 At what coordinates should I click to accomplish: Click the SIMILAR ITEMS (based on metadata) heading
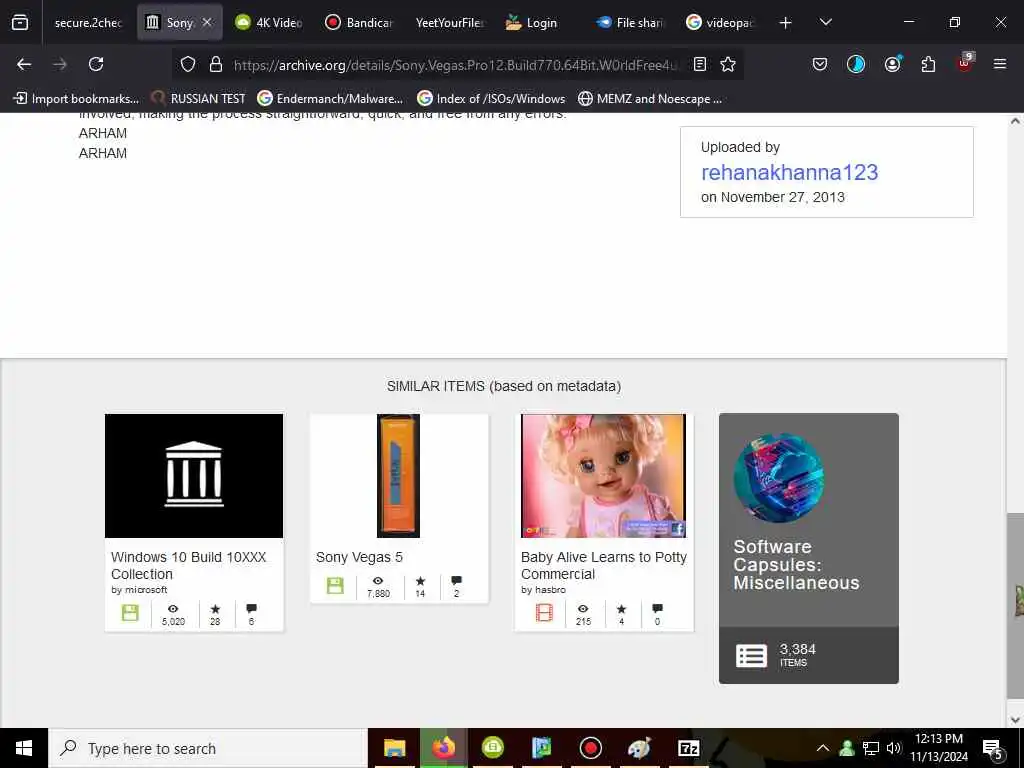click(x=504, y=386)
